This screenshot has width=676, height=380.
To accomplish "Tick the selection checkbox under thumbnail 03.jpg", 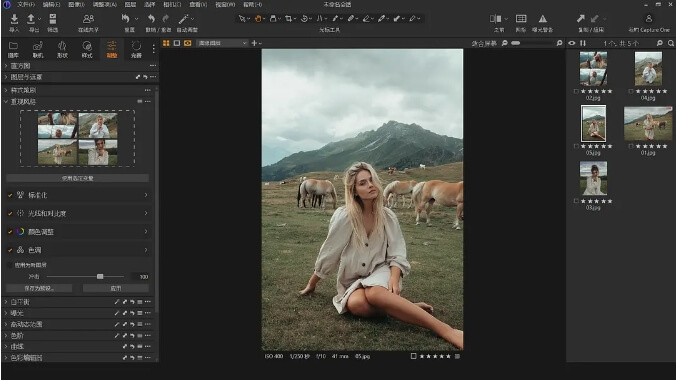I will [x=576, y=201].
